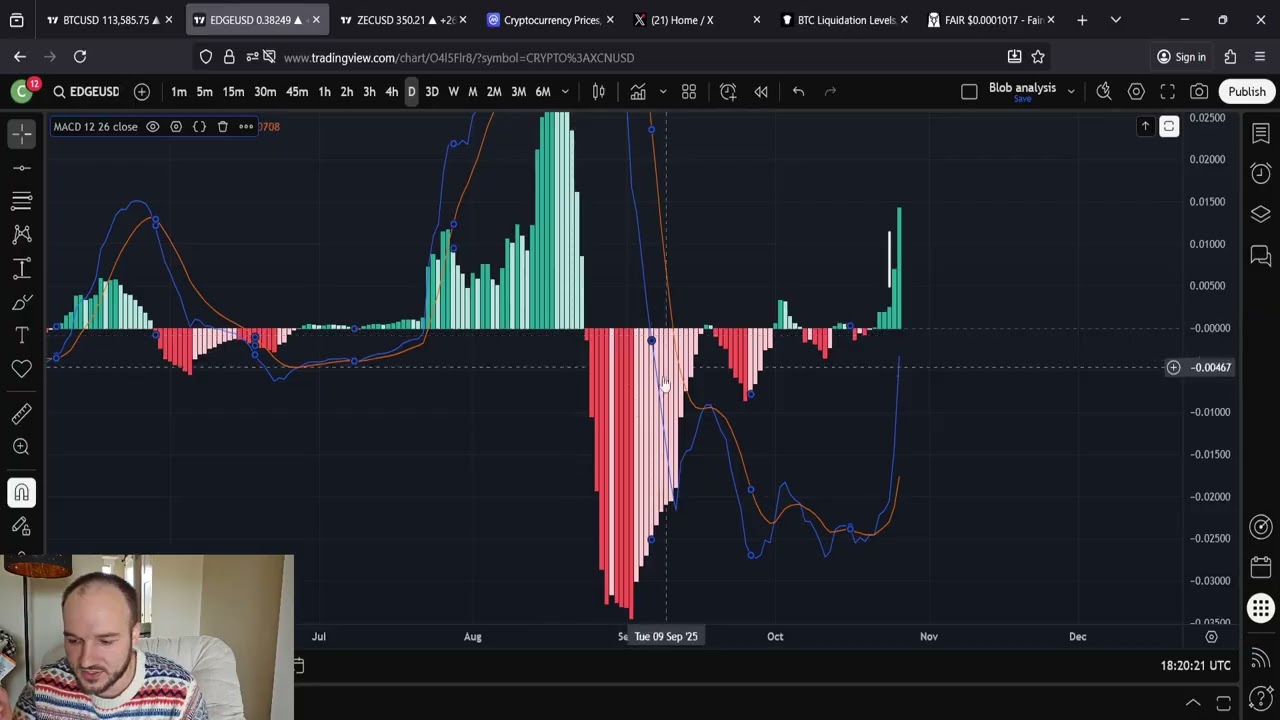Select the forecasting and measurement tool
This screenshot has width=1280, height=720.
coord(22,269)
